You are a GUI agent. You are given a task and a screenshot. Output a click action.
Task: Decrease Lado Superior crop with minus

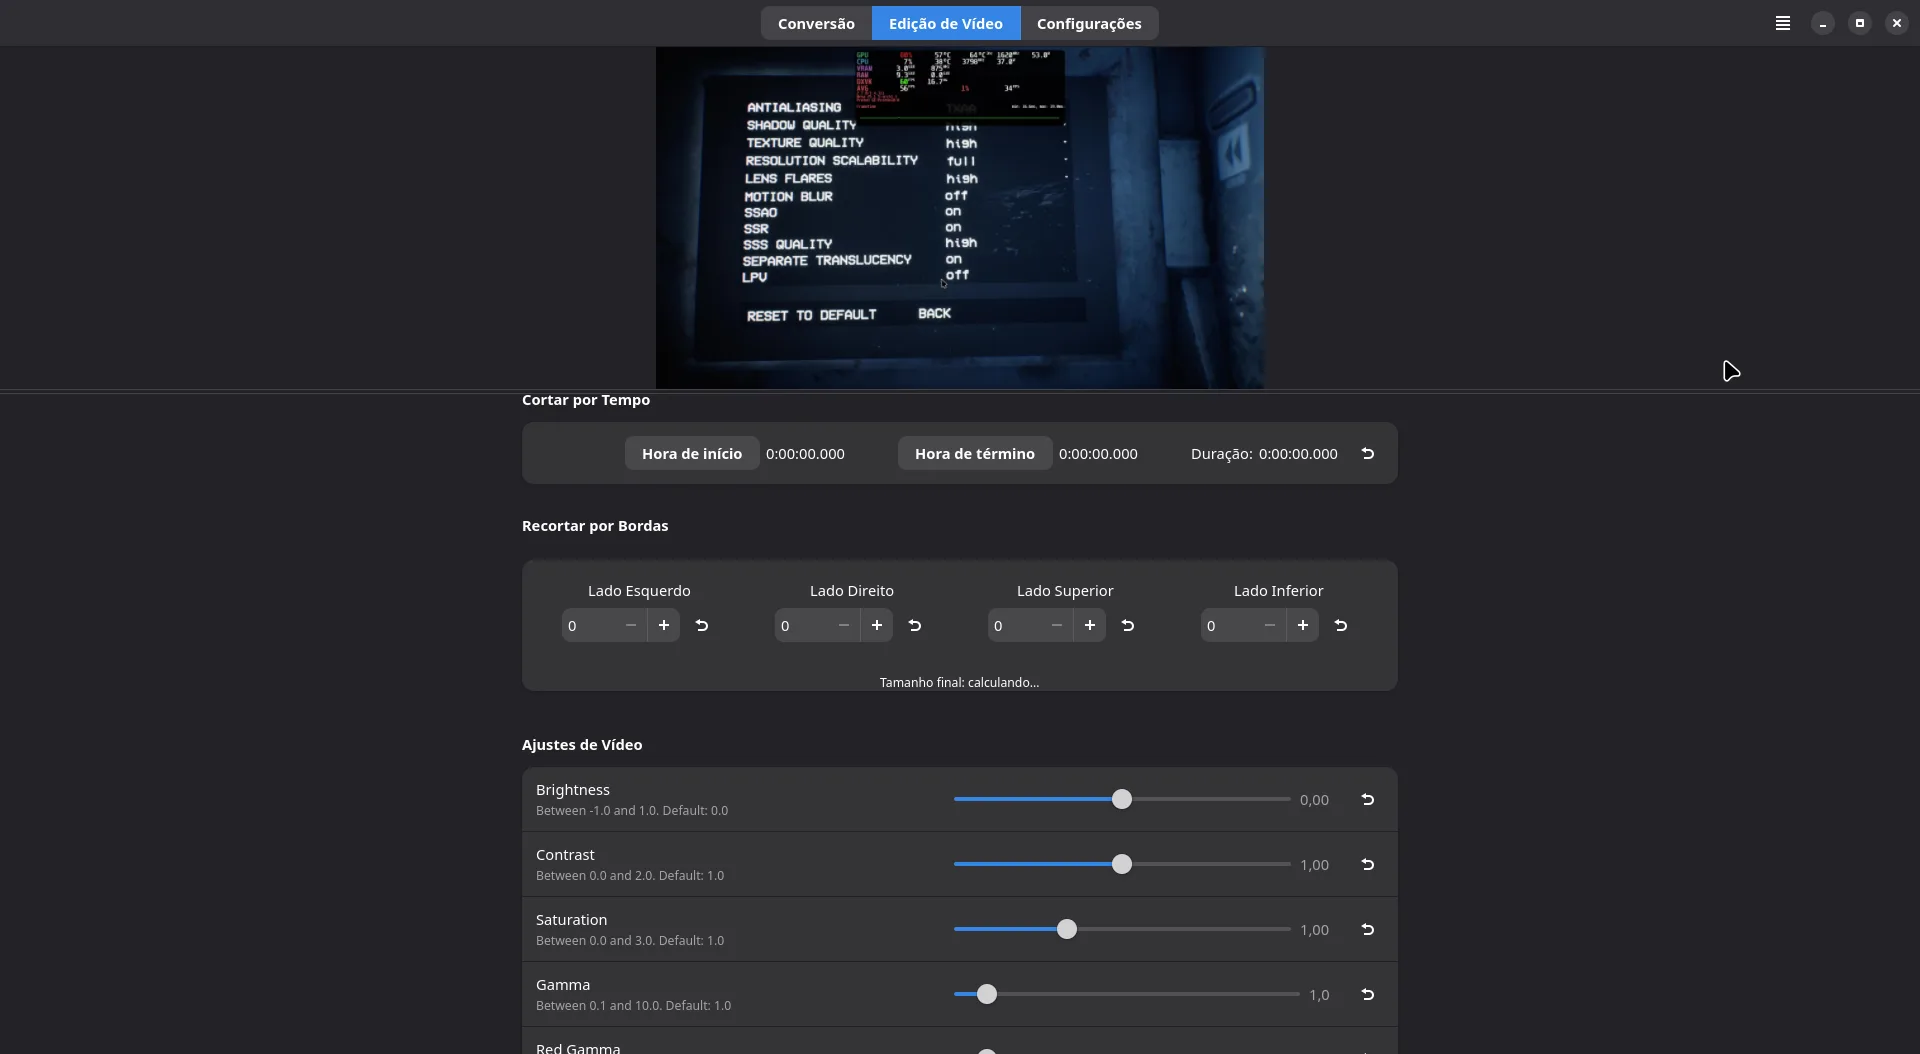[1057, 626]
